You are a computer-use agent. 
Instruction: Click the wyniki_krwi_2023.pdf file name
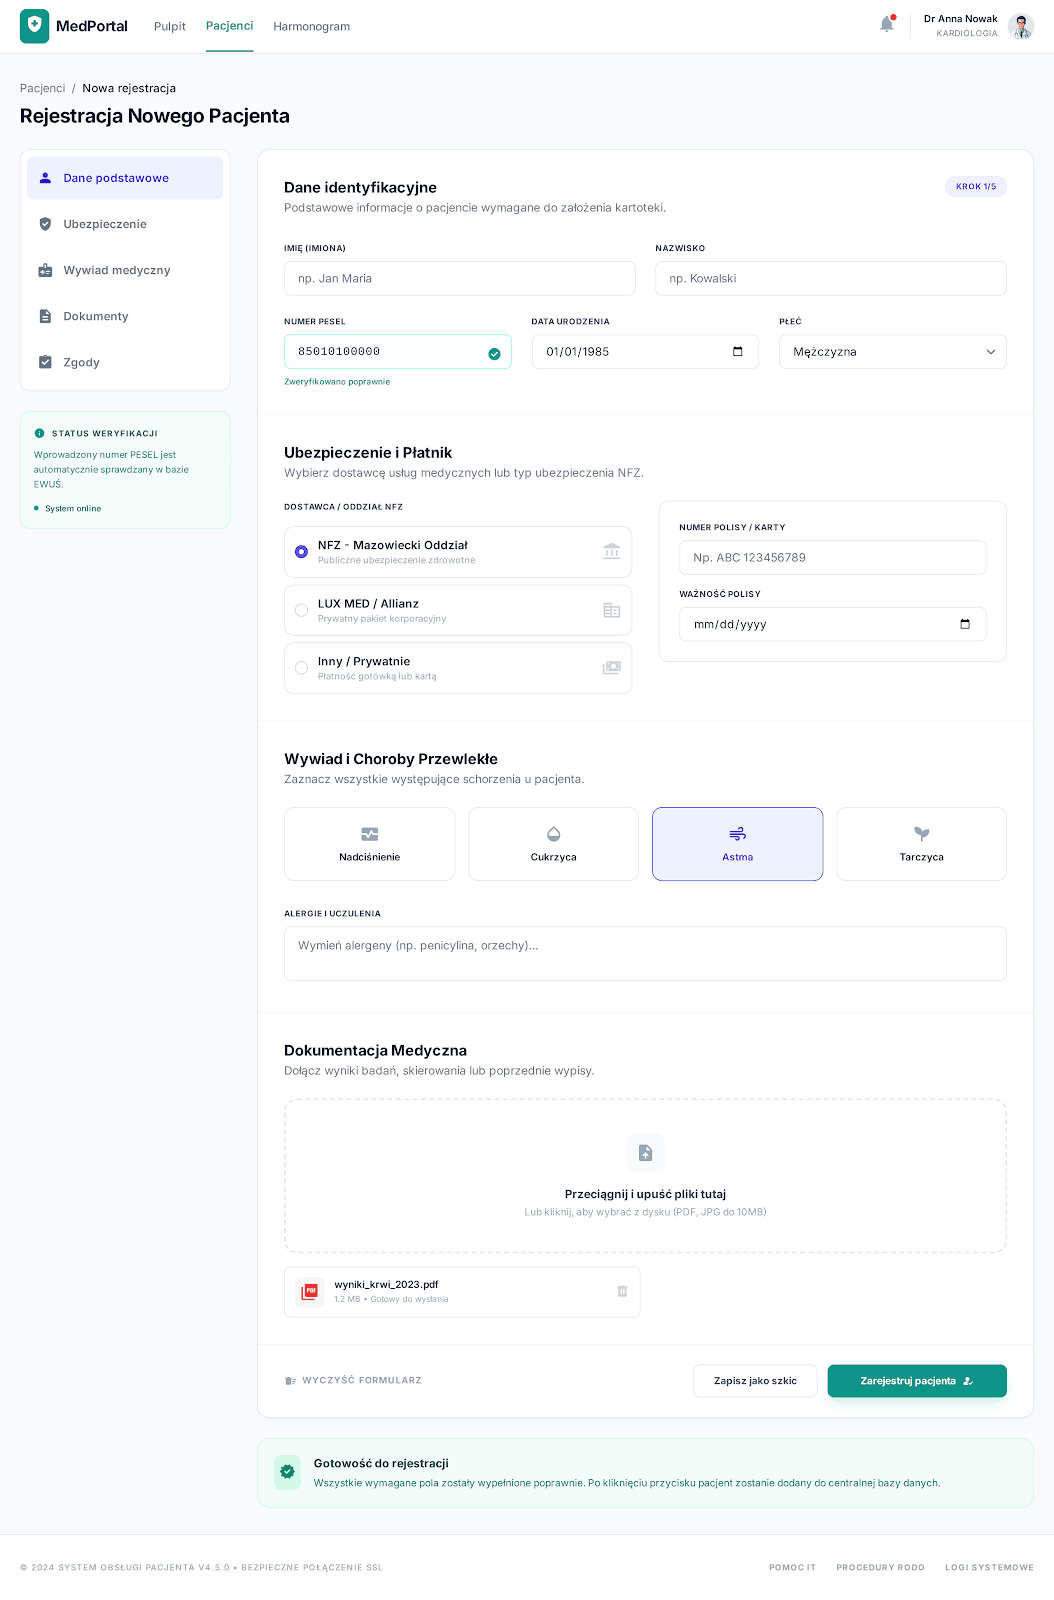tap(386, 1285)
